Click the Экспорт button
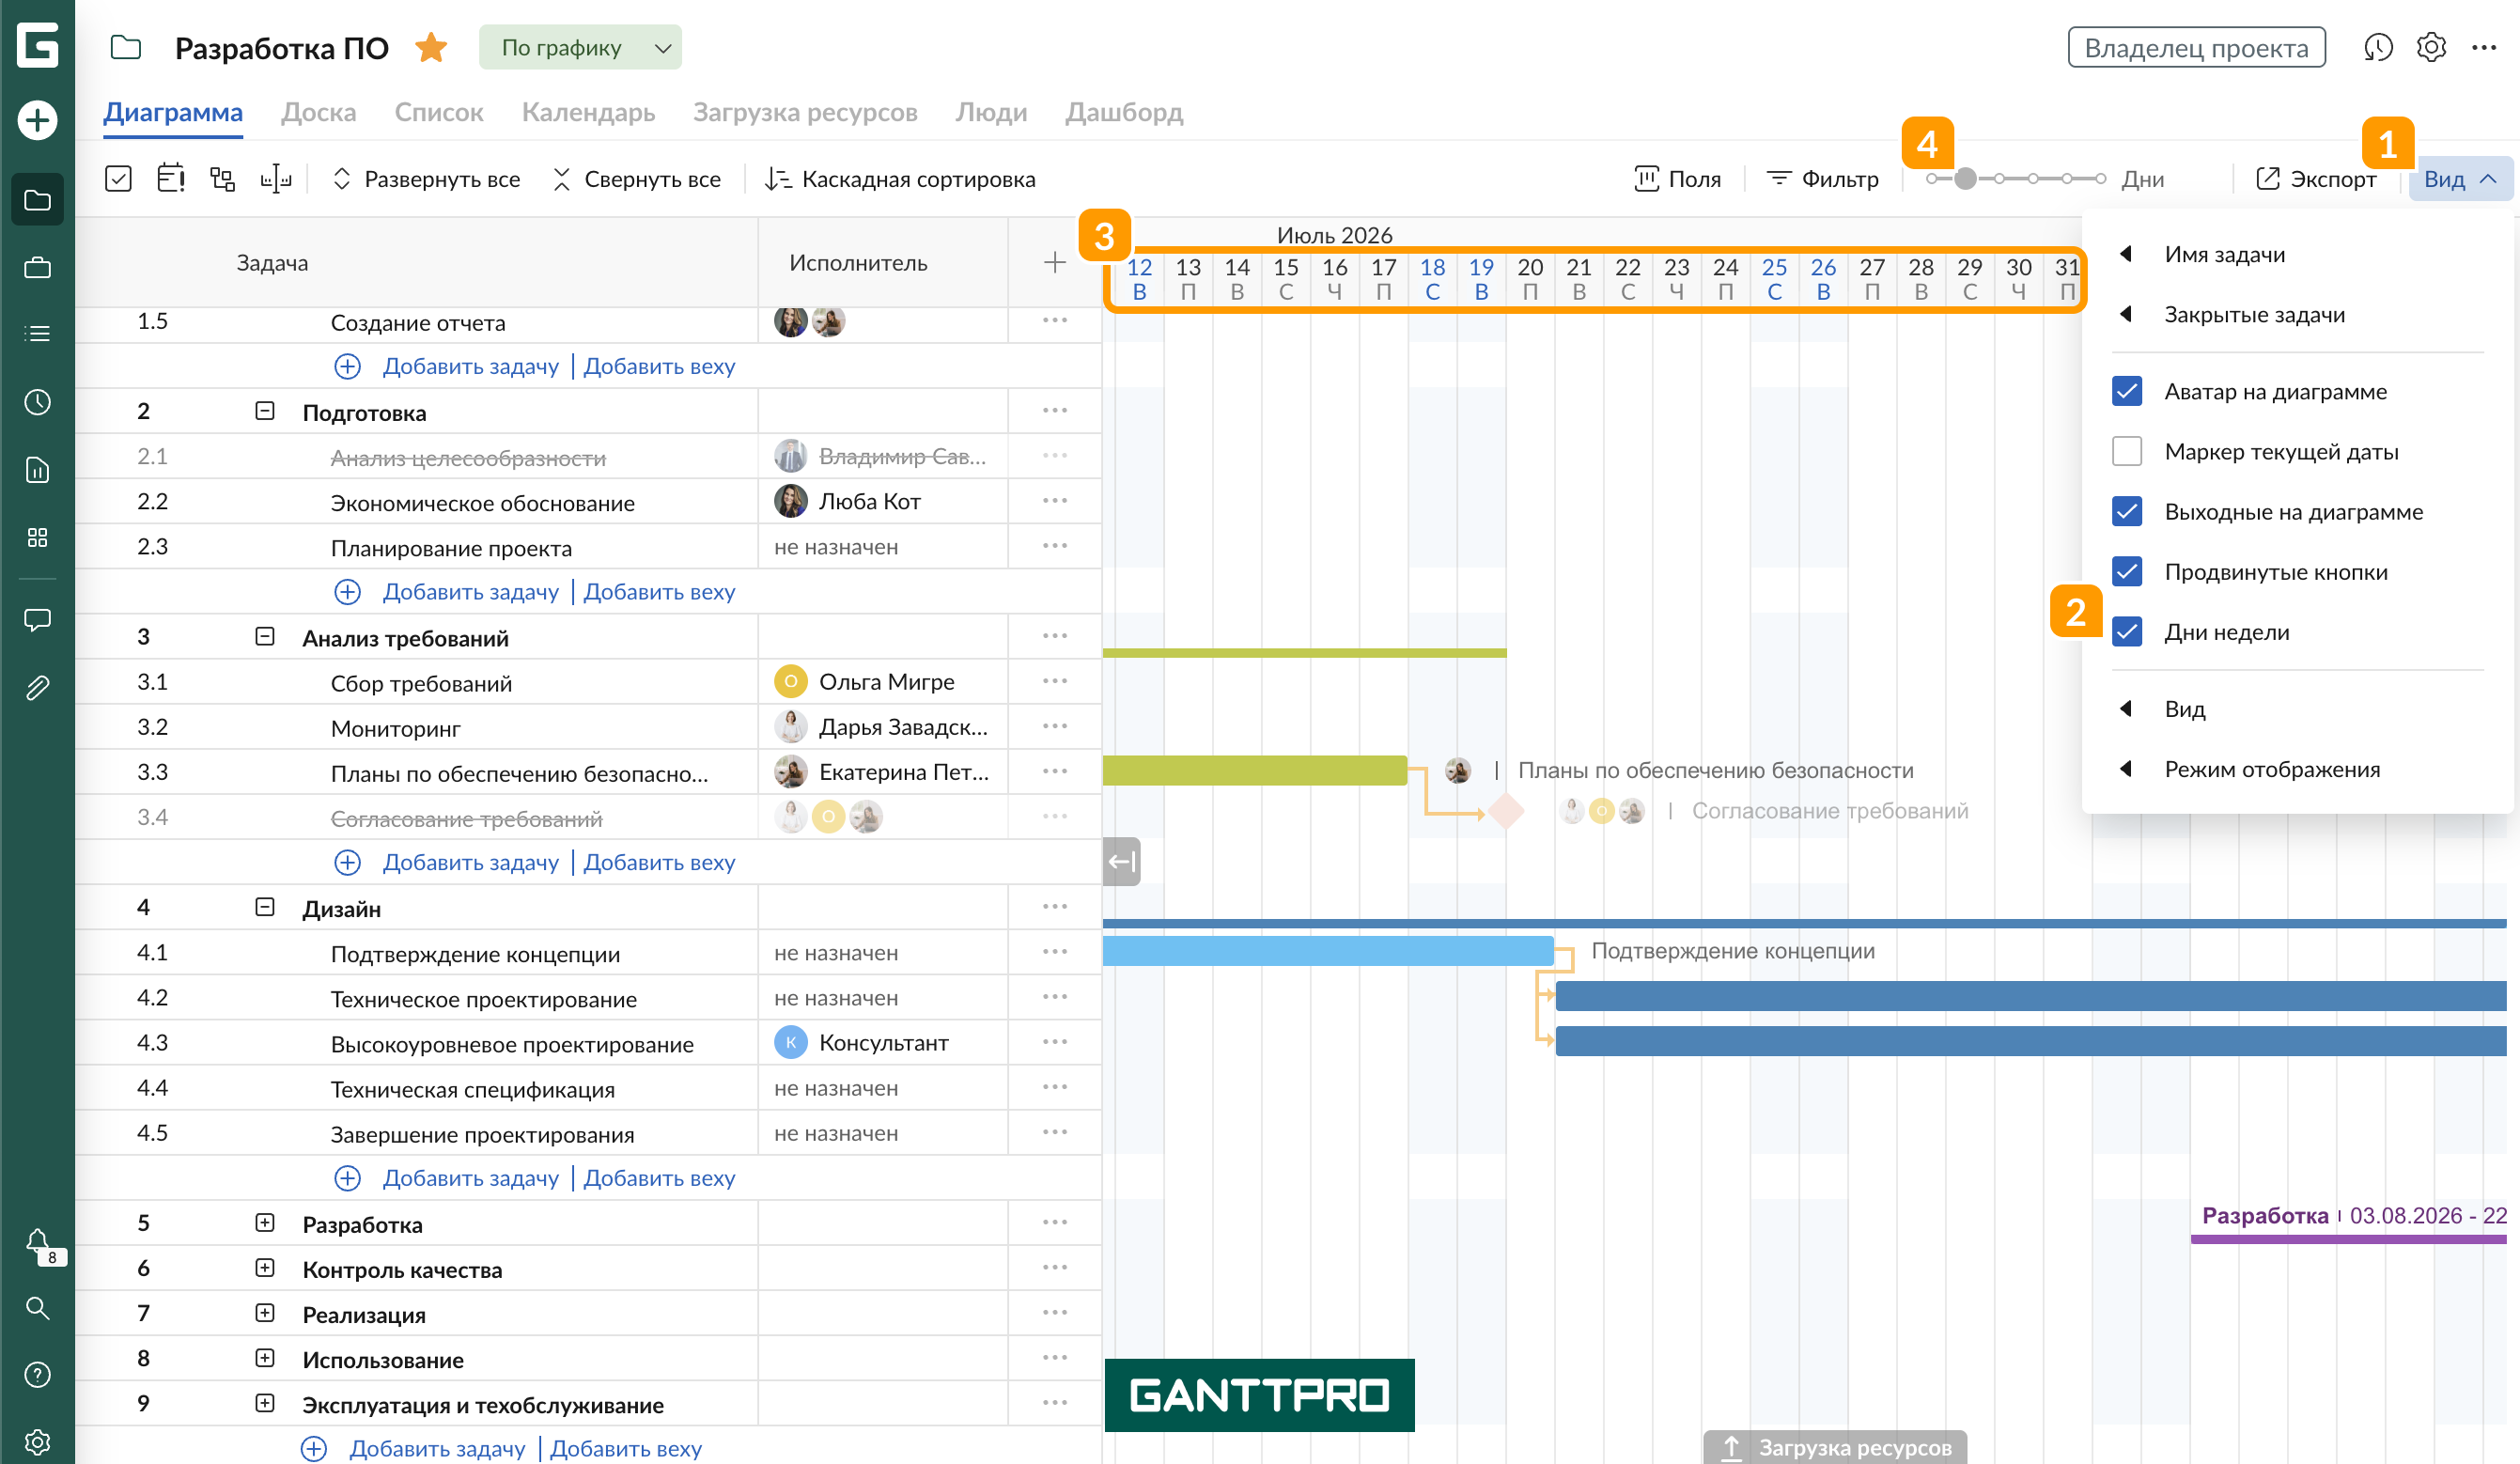Image resolution: width=2520 pixels, height=1464 pixels. pyautogui.click(x=2315, y=179)
